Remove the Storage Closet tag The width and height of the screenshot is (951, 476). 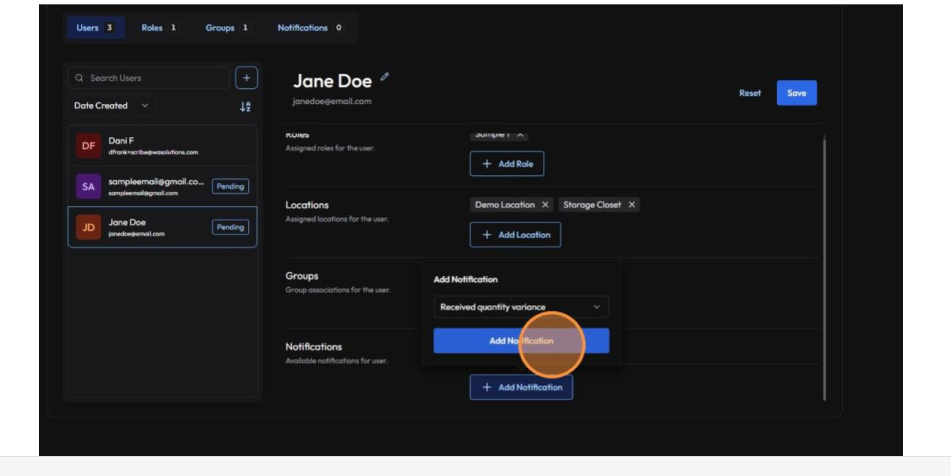tap(631, 205)
